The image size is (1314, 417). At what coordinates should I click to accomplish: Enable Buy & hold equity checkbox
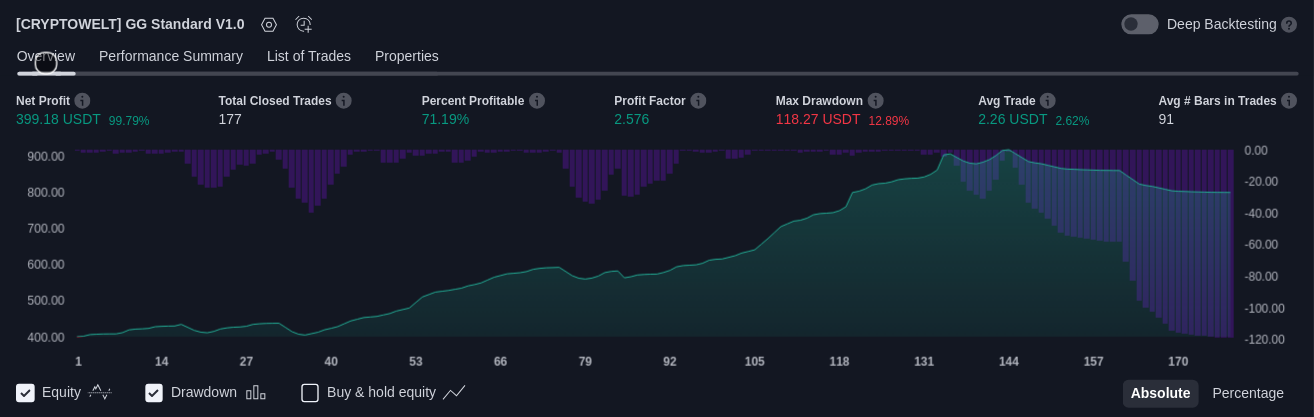click(x=310, y=393)
